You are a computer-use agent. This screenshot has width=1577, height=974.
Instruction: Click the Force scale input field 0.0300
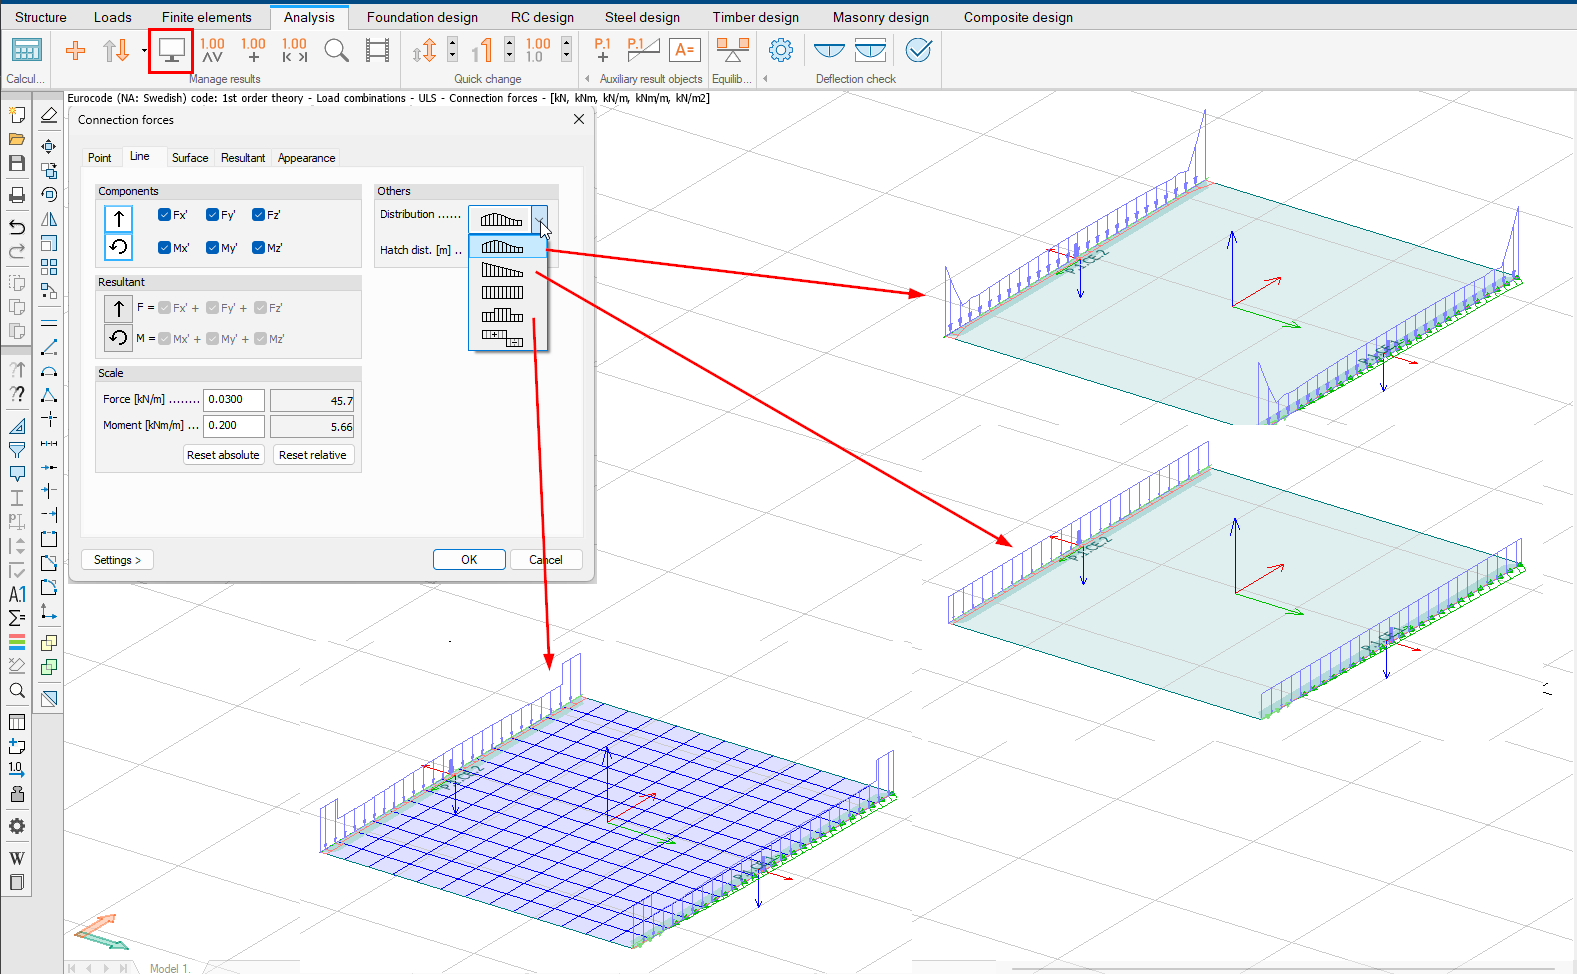(x=234, y=400)
